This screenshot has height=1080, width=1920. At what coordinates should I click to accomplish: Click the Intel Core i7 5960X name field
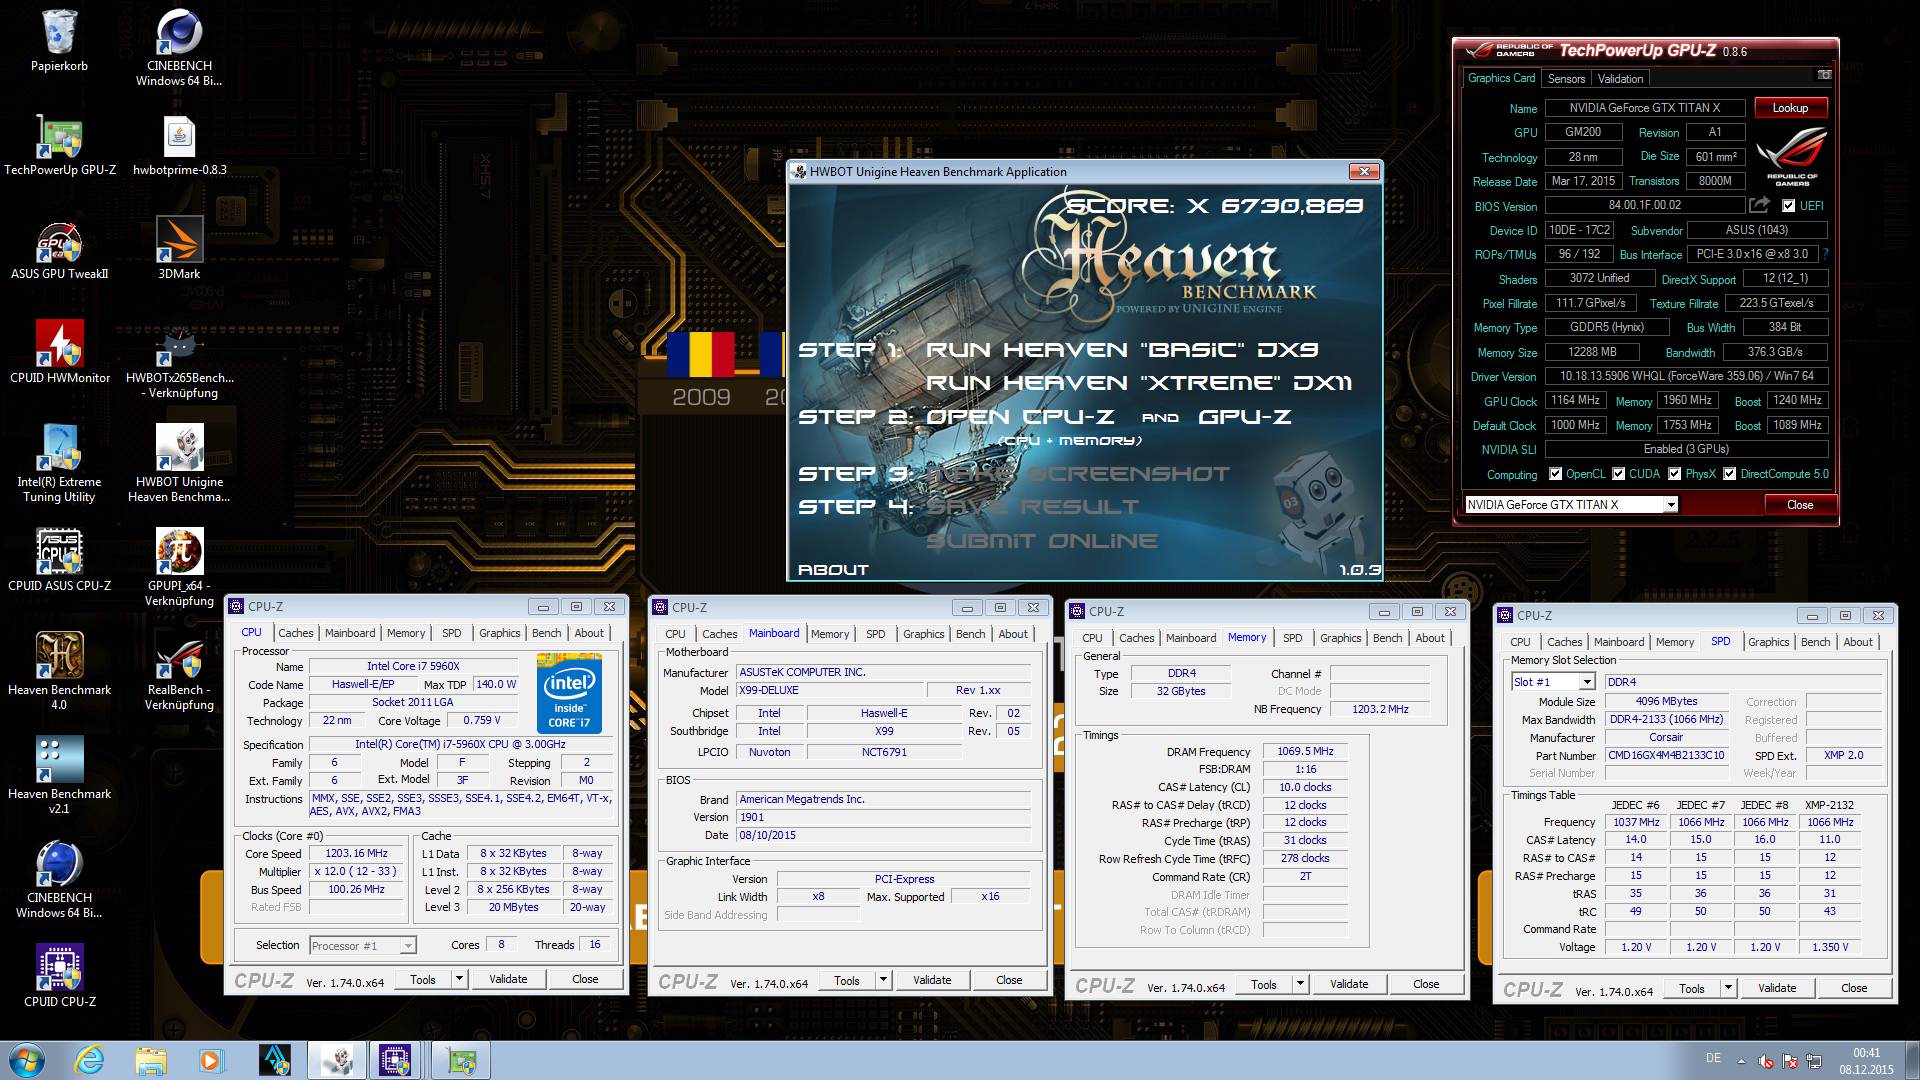[x=413, y=666]
